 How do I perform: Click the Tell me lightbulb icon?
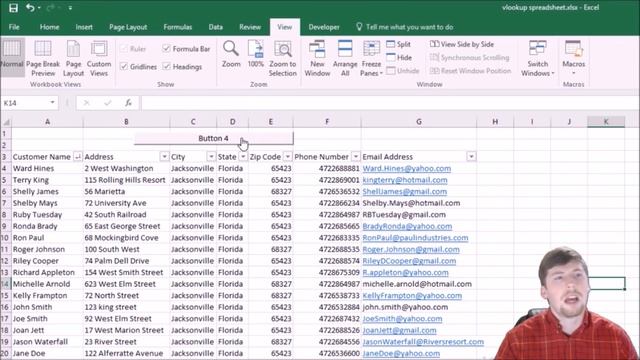tap(359, 27)
